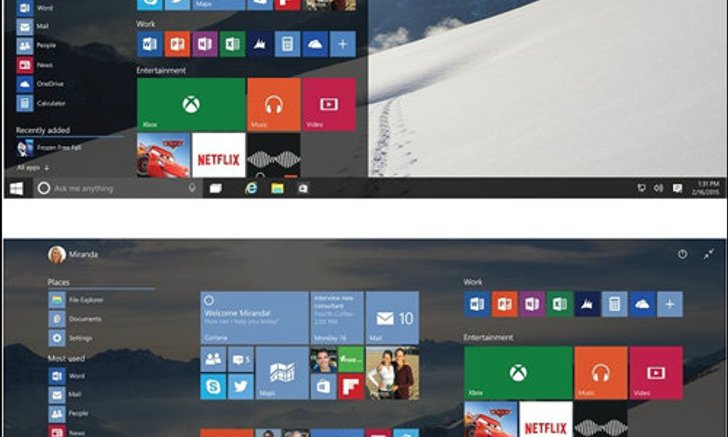728x437 pixels.
Task: Open the messaging tile showing 5
Action: click(240, 359)
